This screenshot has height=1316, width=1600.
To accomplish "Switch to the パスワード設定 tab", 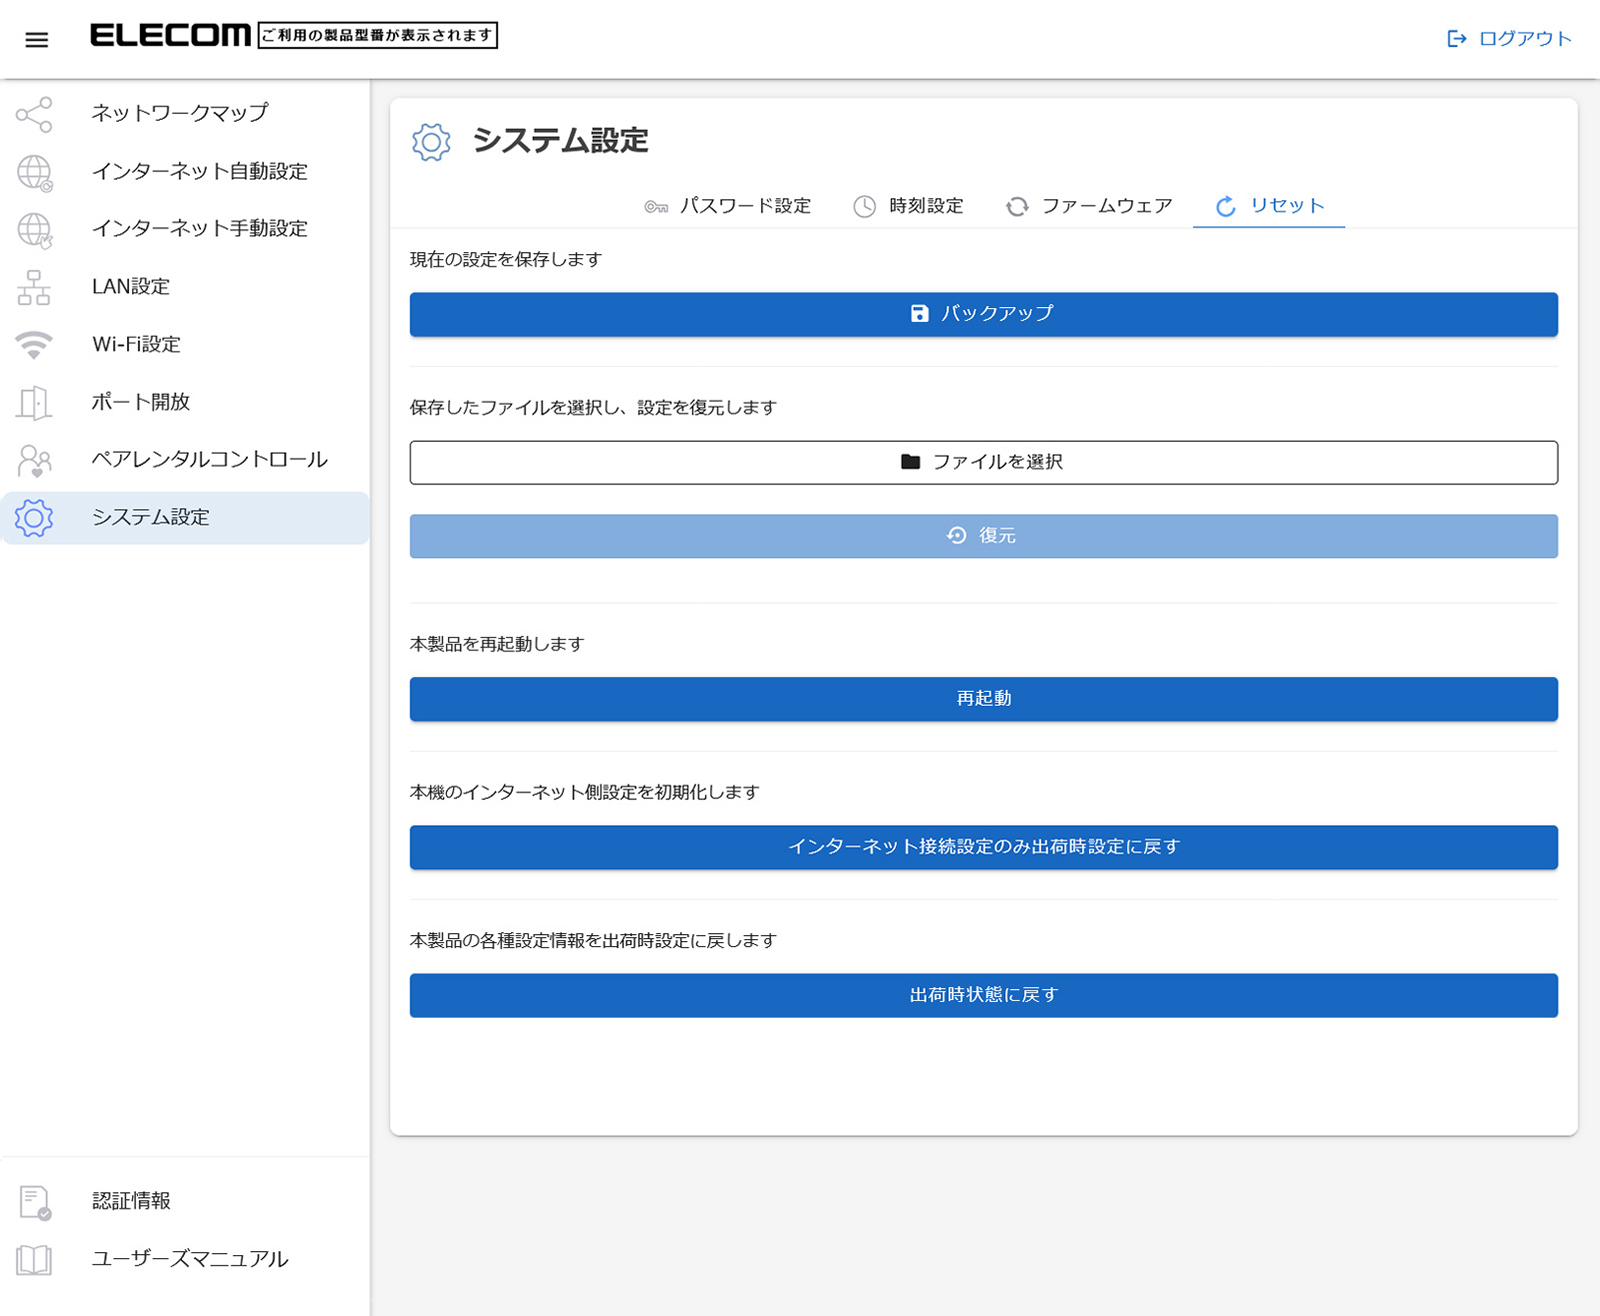I will [728, 206].
